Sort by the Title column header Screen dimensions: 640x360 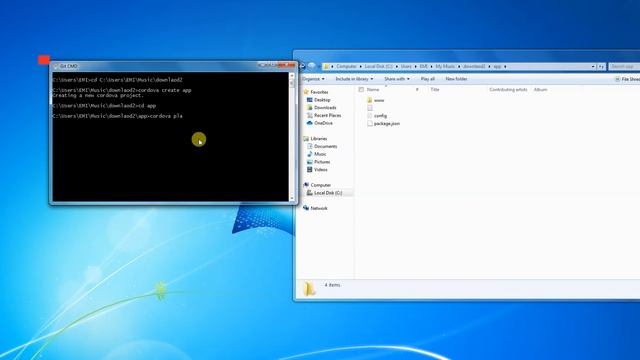click(x=435, y=89)
